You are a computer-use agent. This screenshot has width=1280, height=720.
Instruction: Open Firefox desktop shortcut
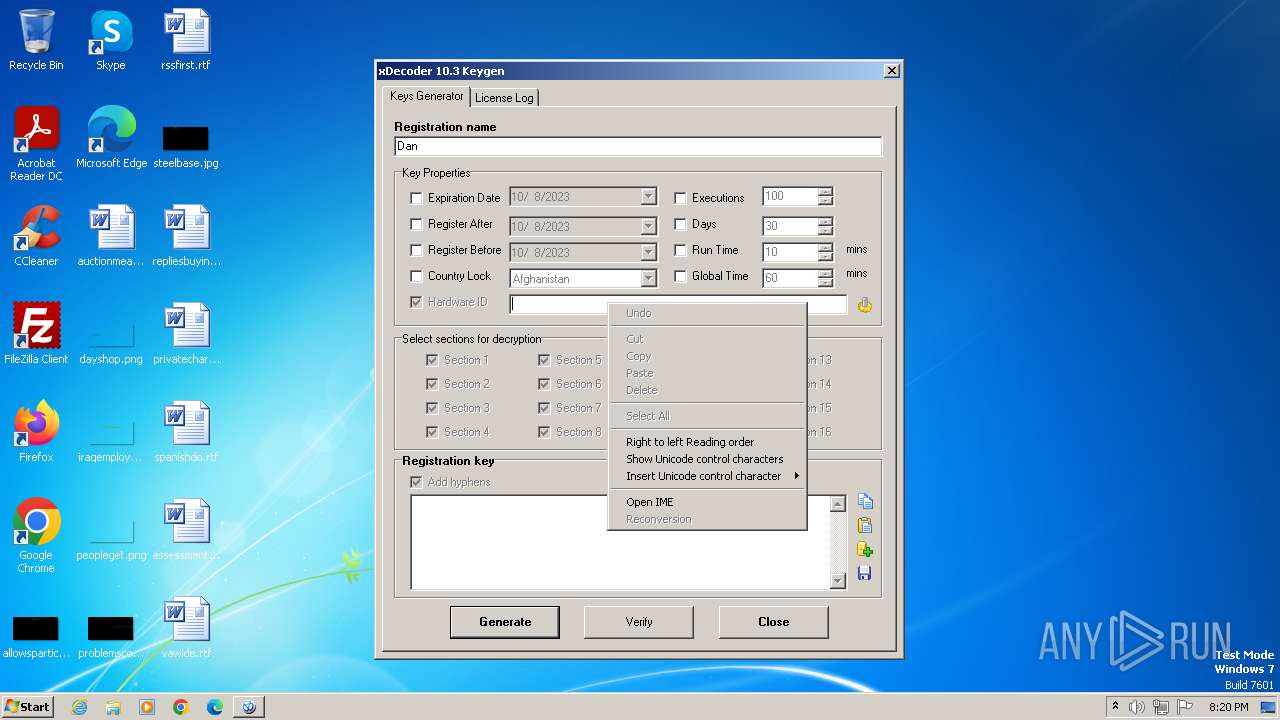36,432
